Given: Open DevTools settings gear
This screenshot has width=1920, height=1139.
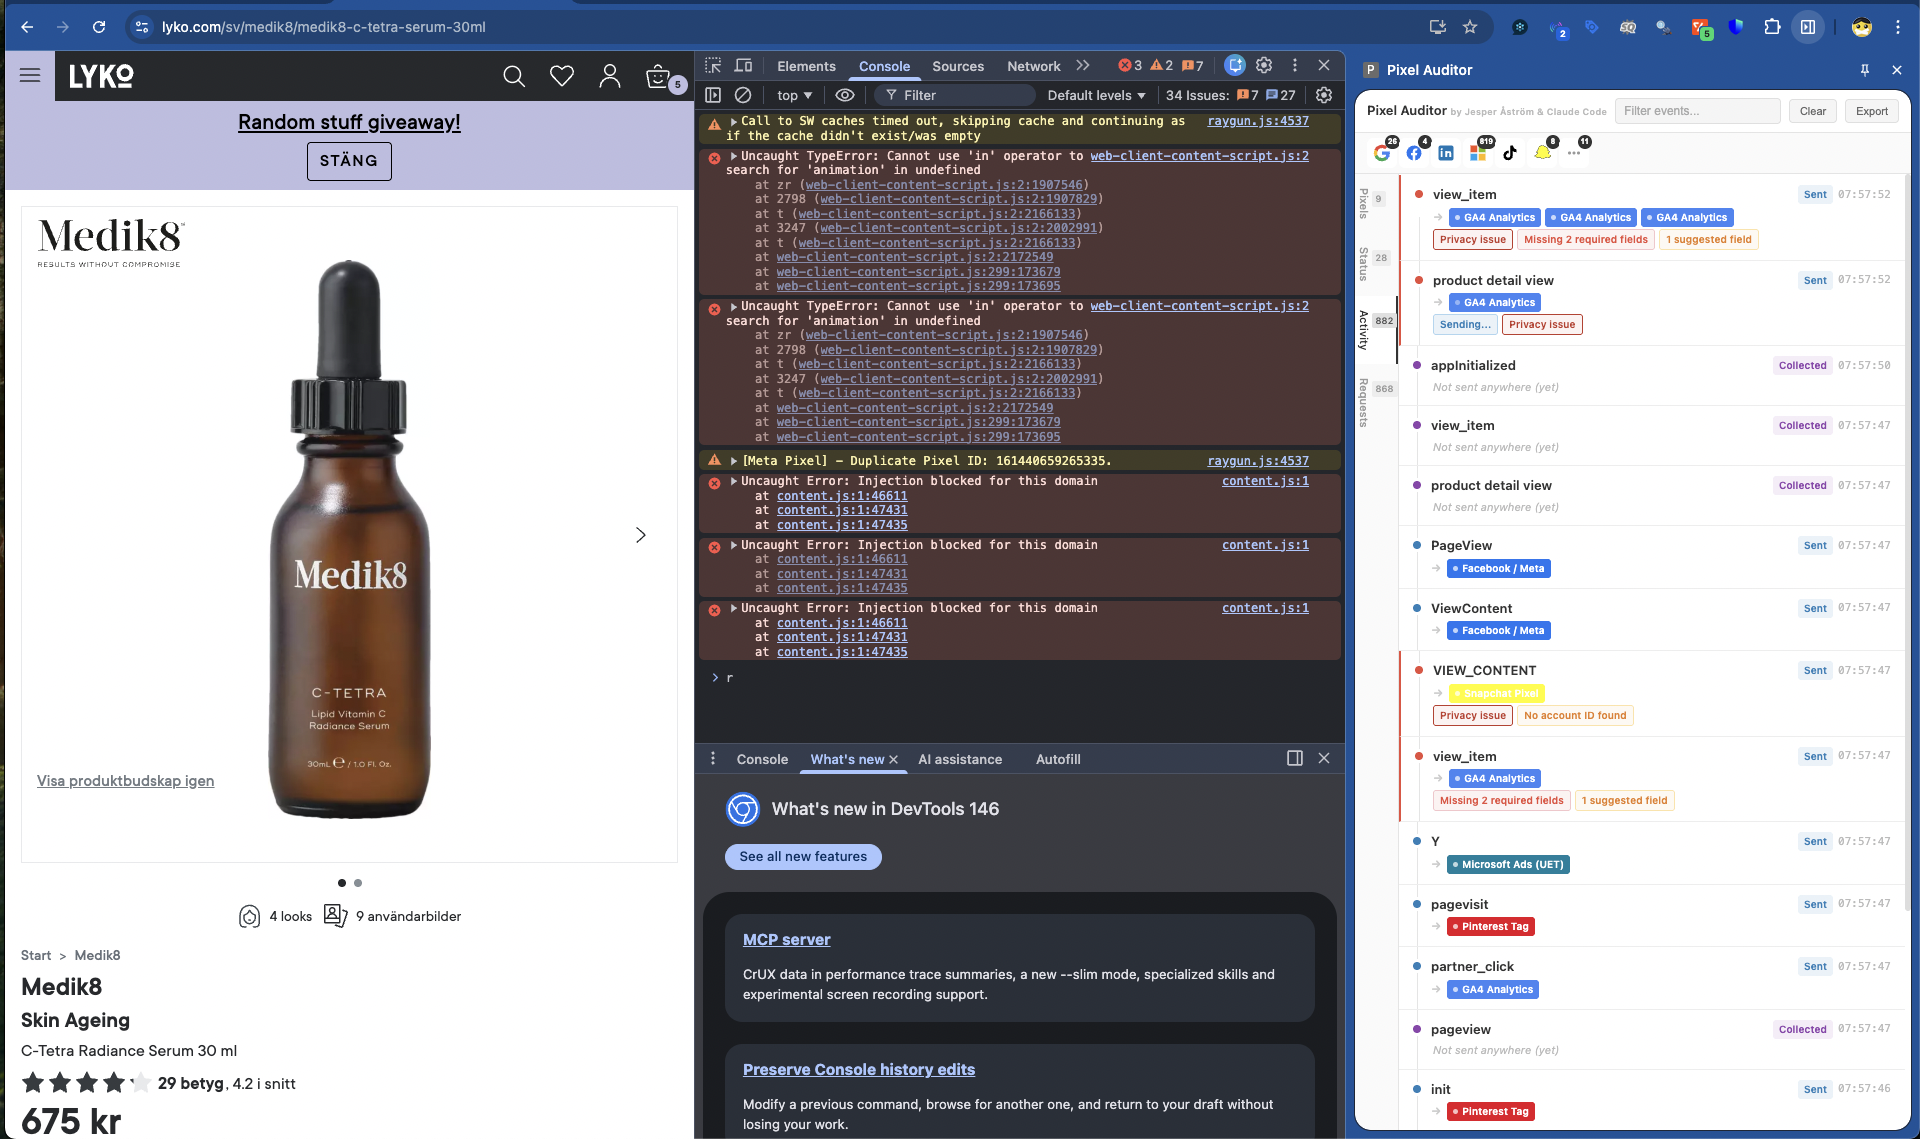Looking at the screenshot, I should (x=1263, y=65).
